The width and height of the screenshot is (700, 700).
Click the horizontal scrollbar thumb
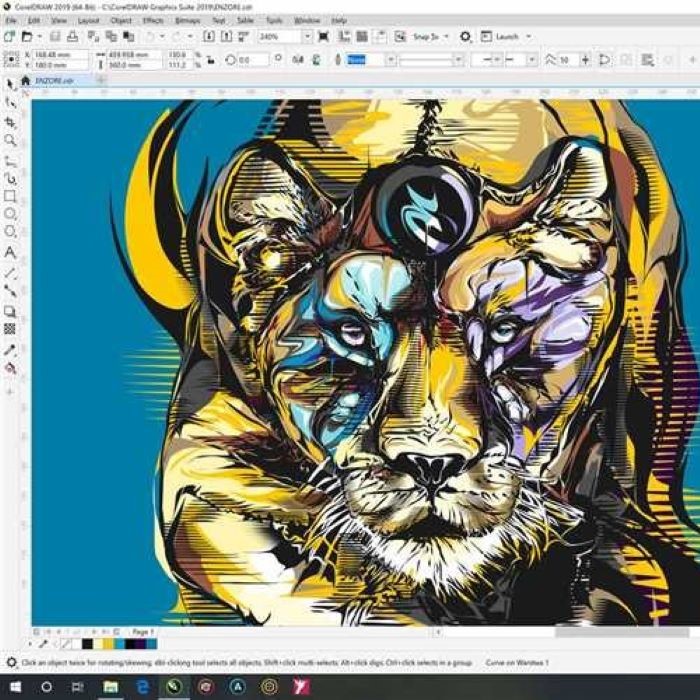pyautogui.click(x=621, y=632)
